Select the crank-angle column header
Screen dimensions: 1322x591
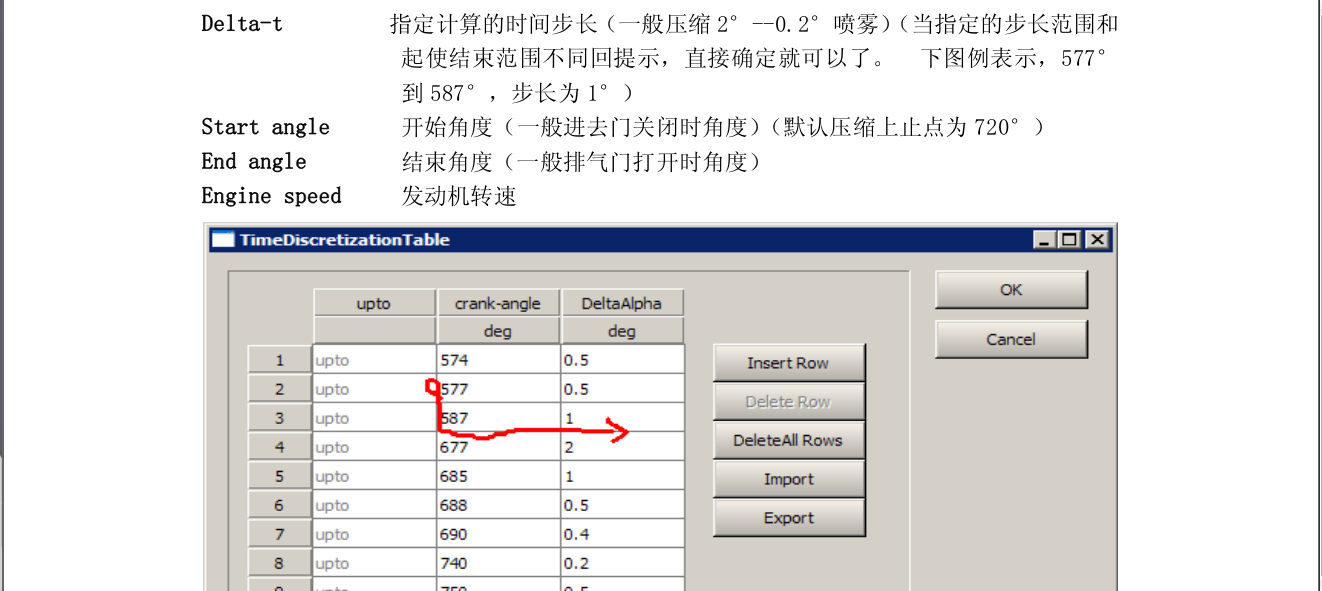(498, 302)
